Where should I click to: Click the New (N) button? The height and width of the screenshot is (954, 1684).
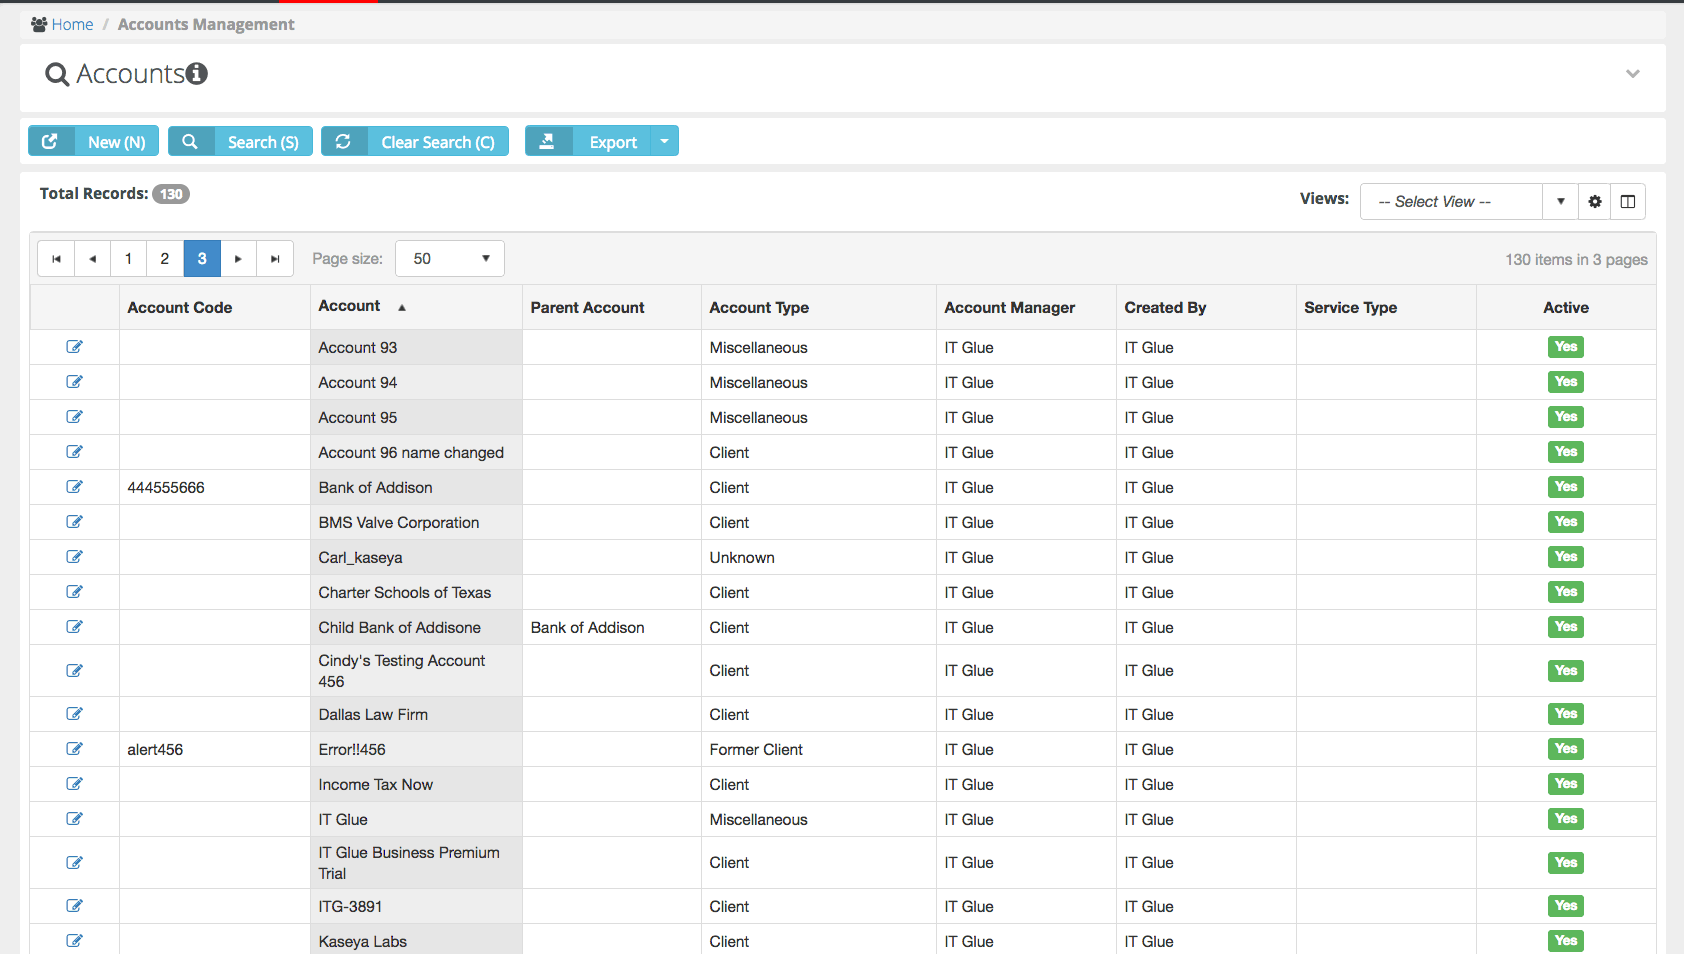[x=94, y=141]
